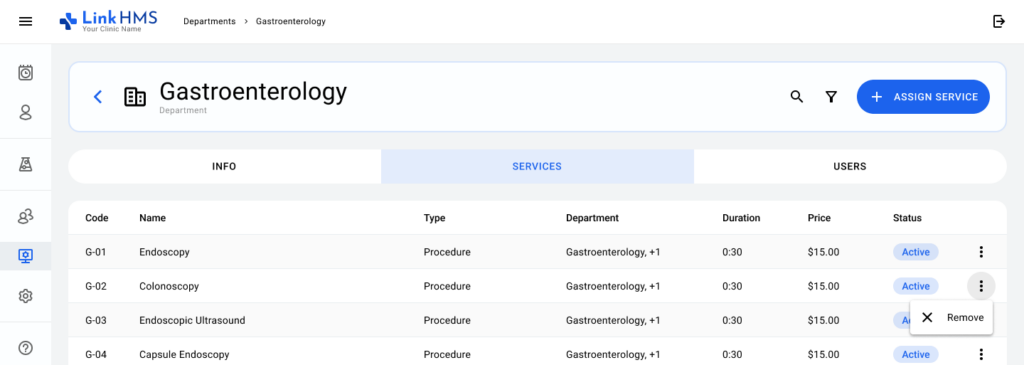Open the settings gear sidebar icon
The image size is (1024, 365).
click(x=25, y=296)
